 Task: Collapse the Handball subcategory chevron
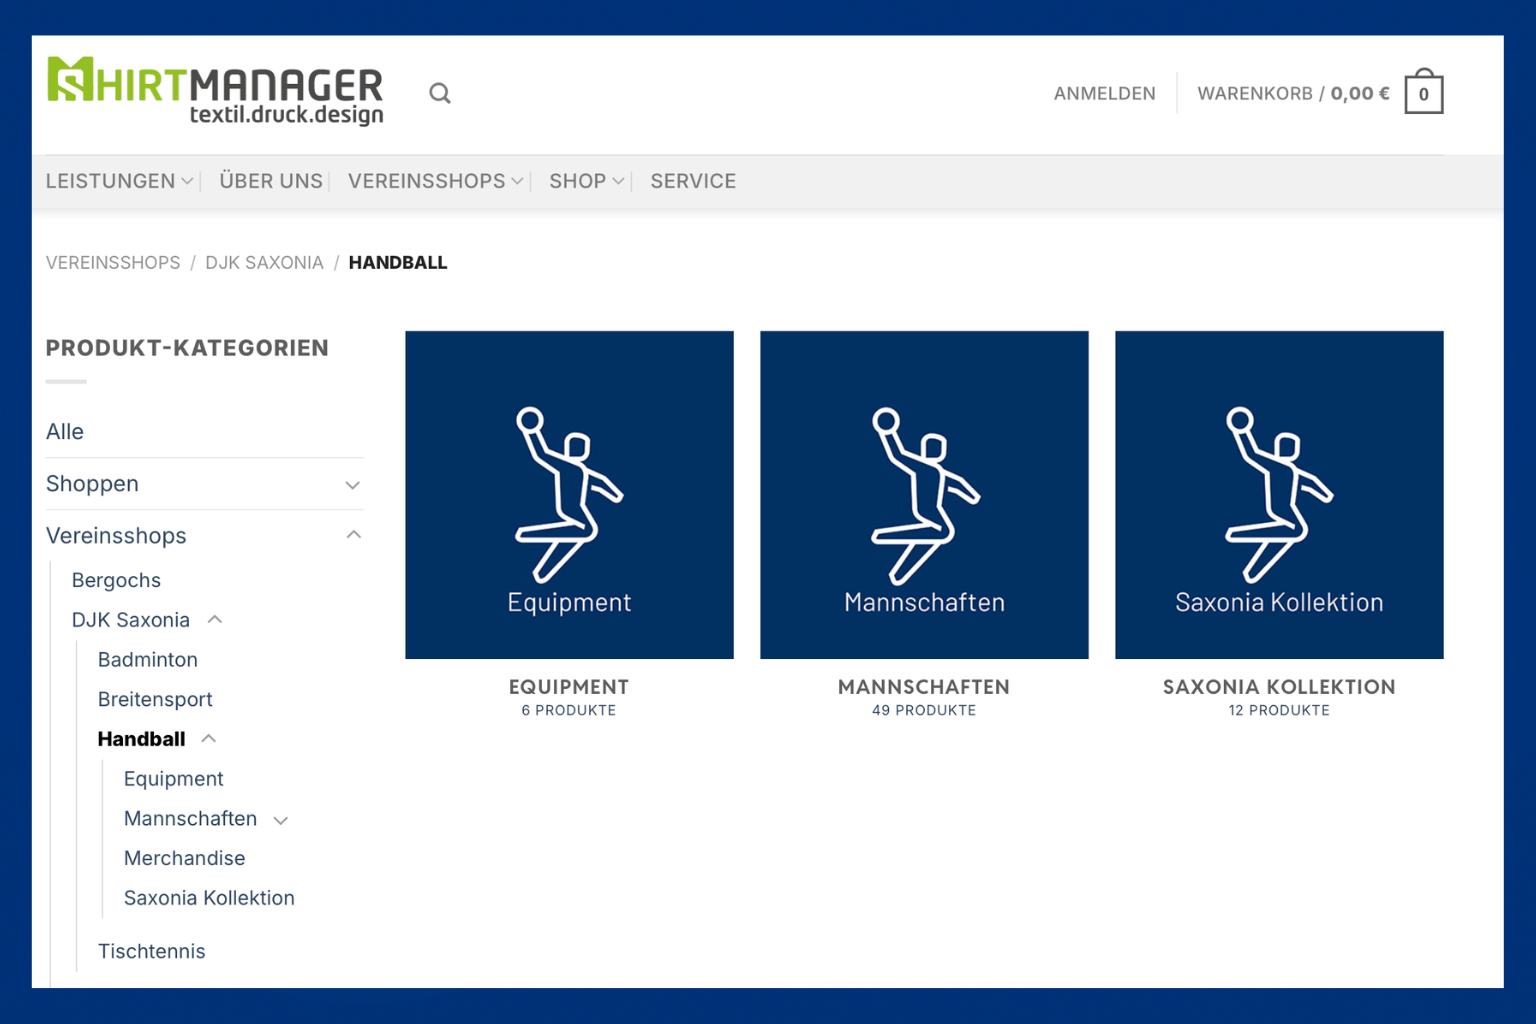pos(209,739)
